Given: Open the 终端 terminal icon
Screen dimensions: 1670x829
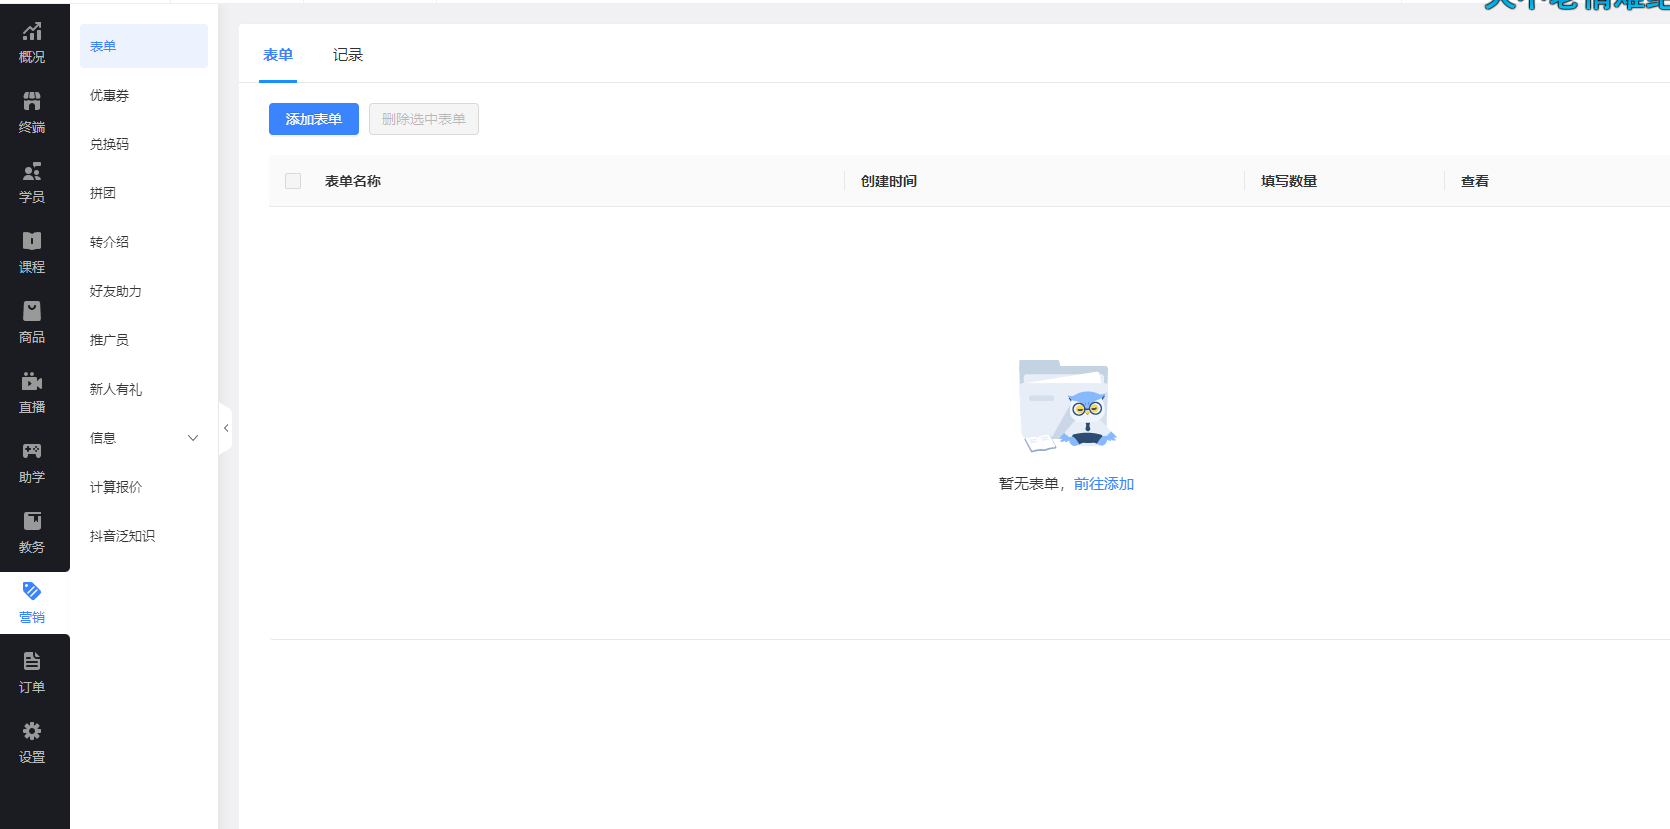Looking at the screenshot, I should [32, 101].
